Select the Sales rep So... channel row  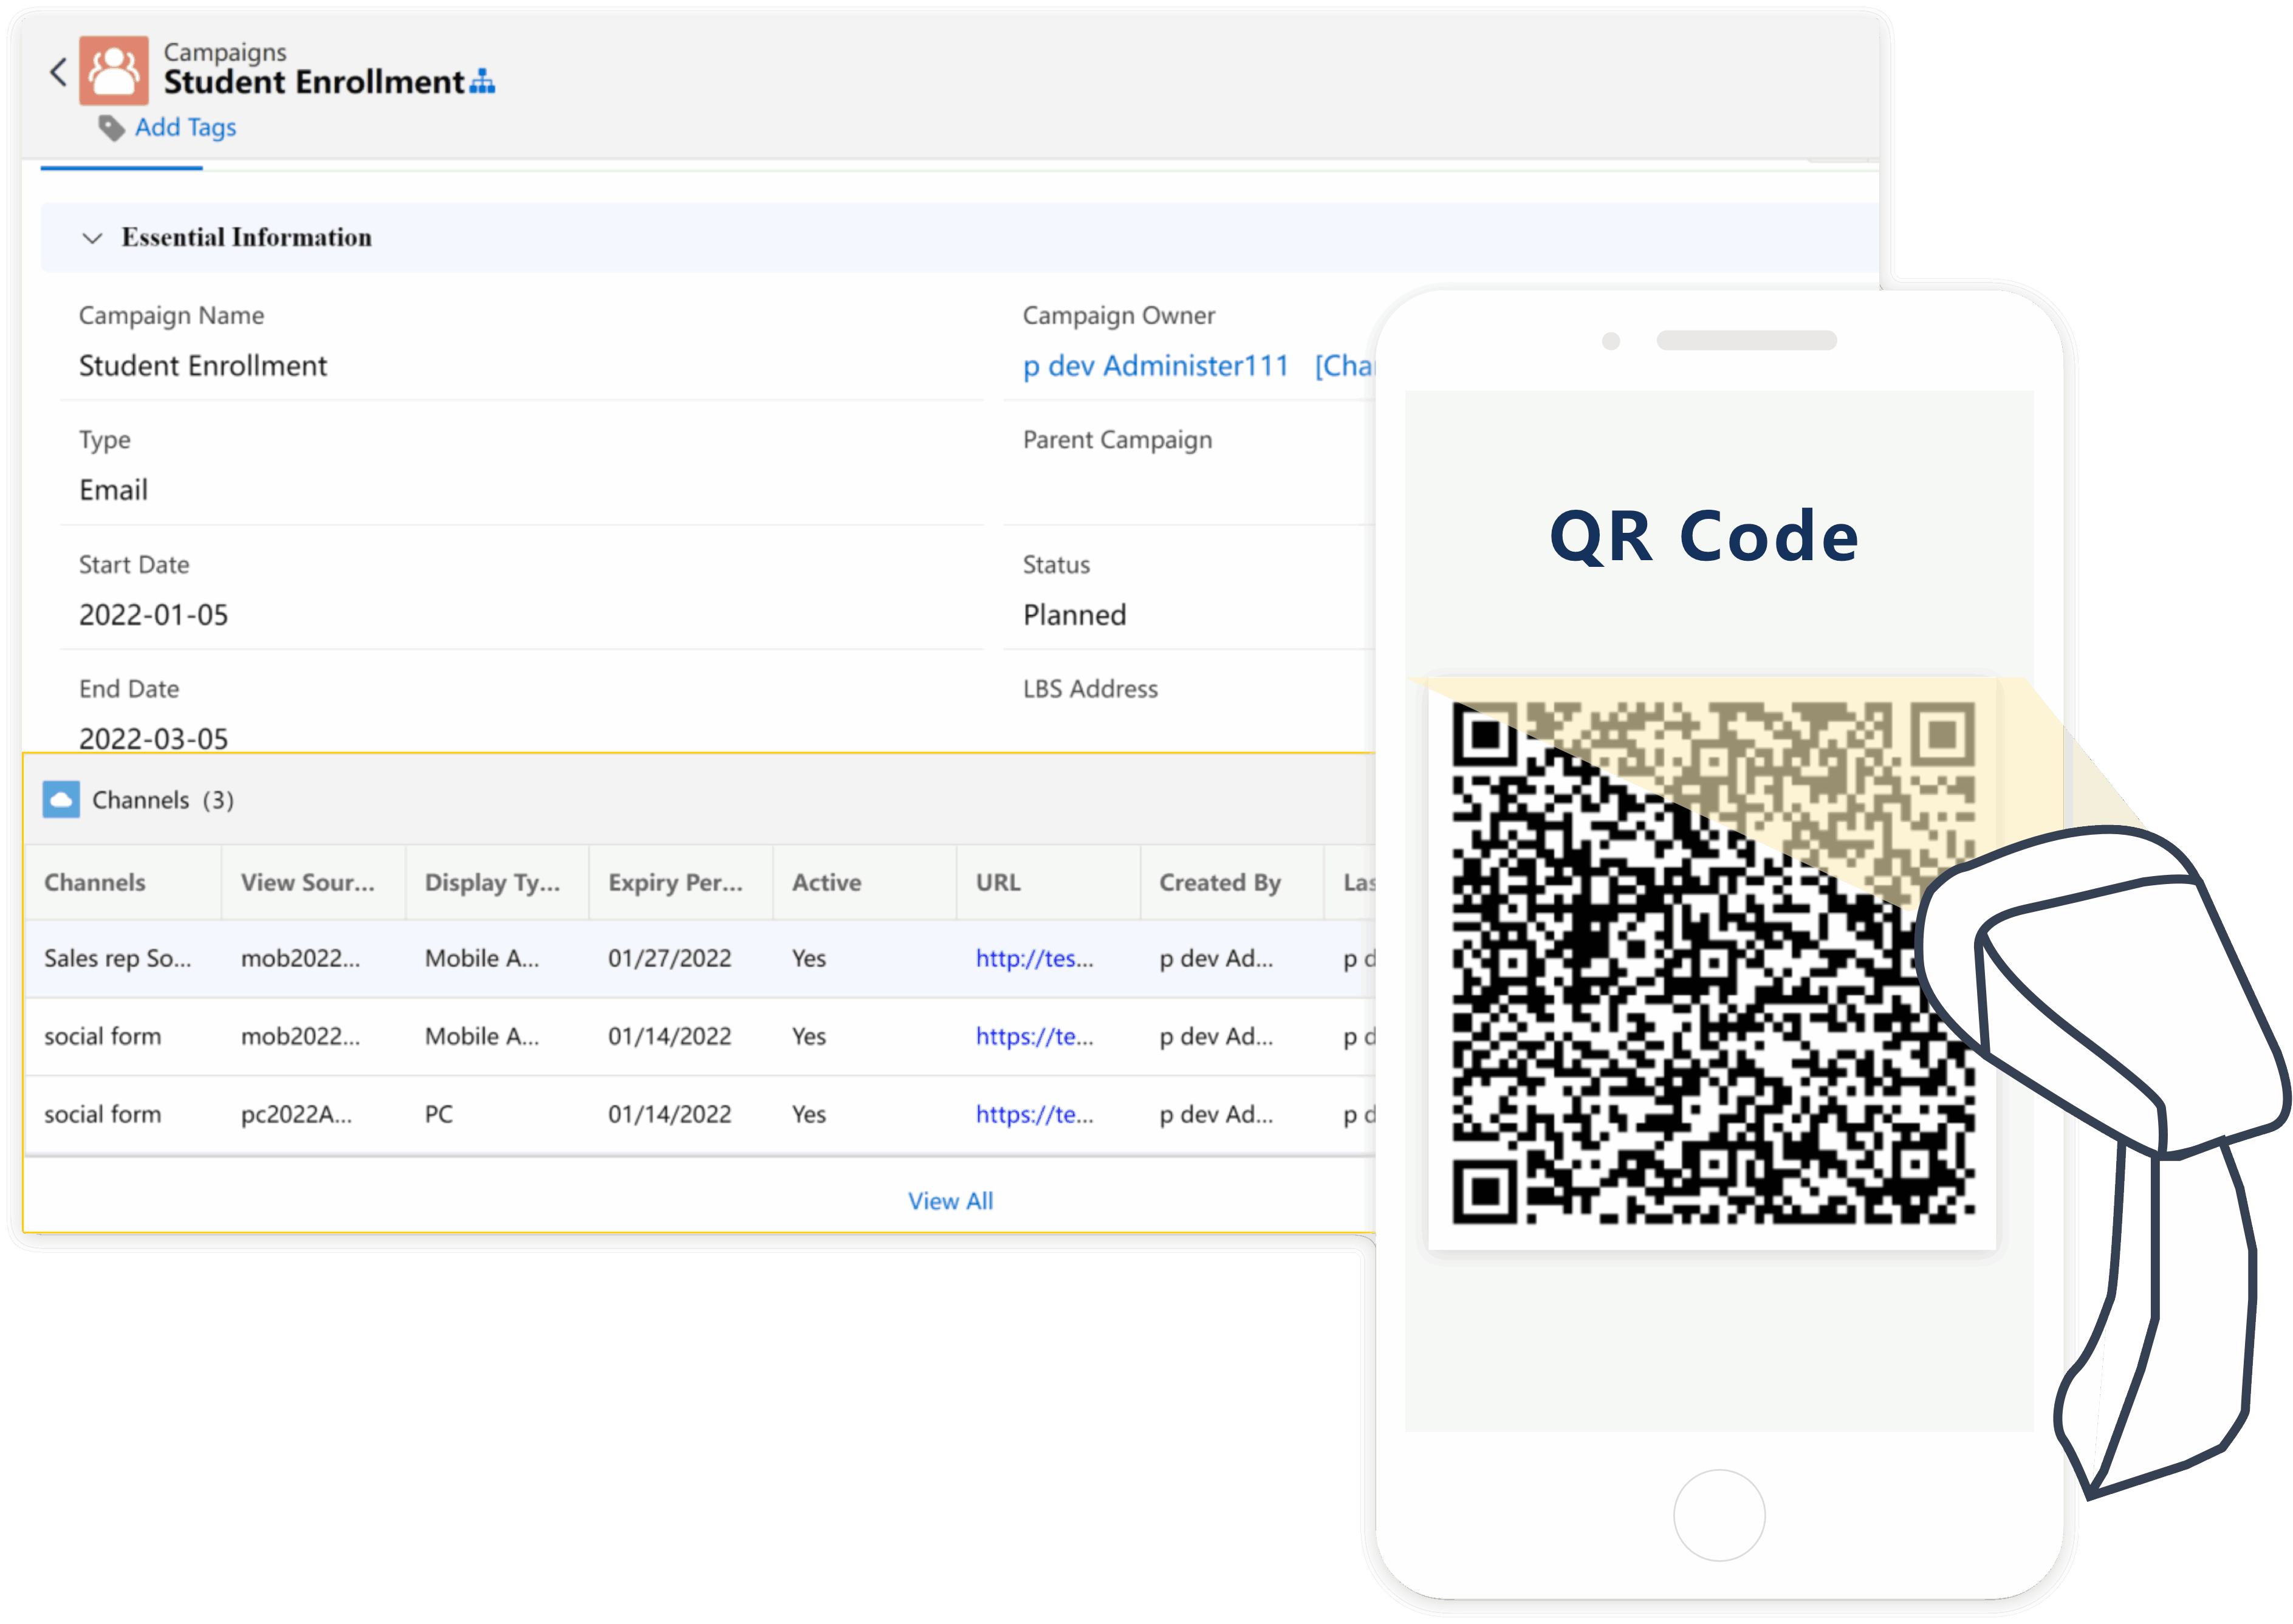117,958
